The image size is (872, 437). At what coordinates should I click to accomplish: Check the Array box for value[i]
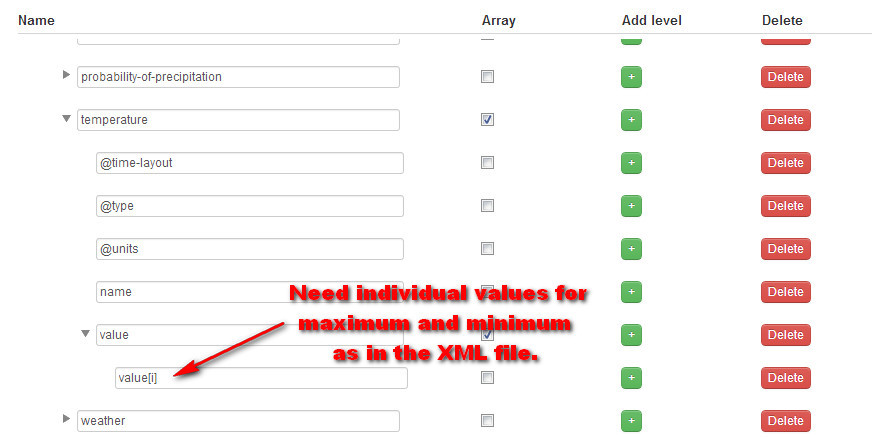coord(487,377)
